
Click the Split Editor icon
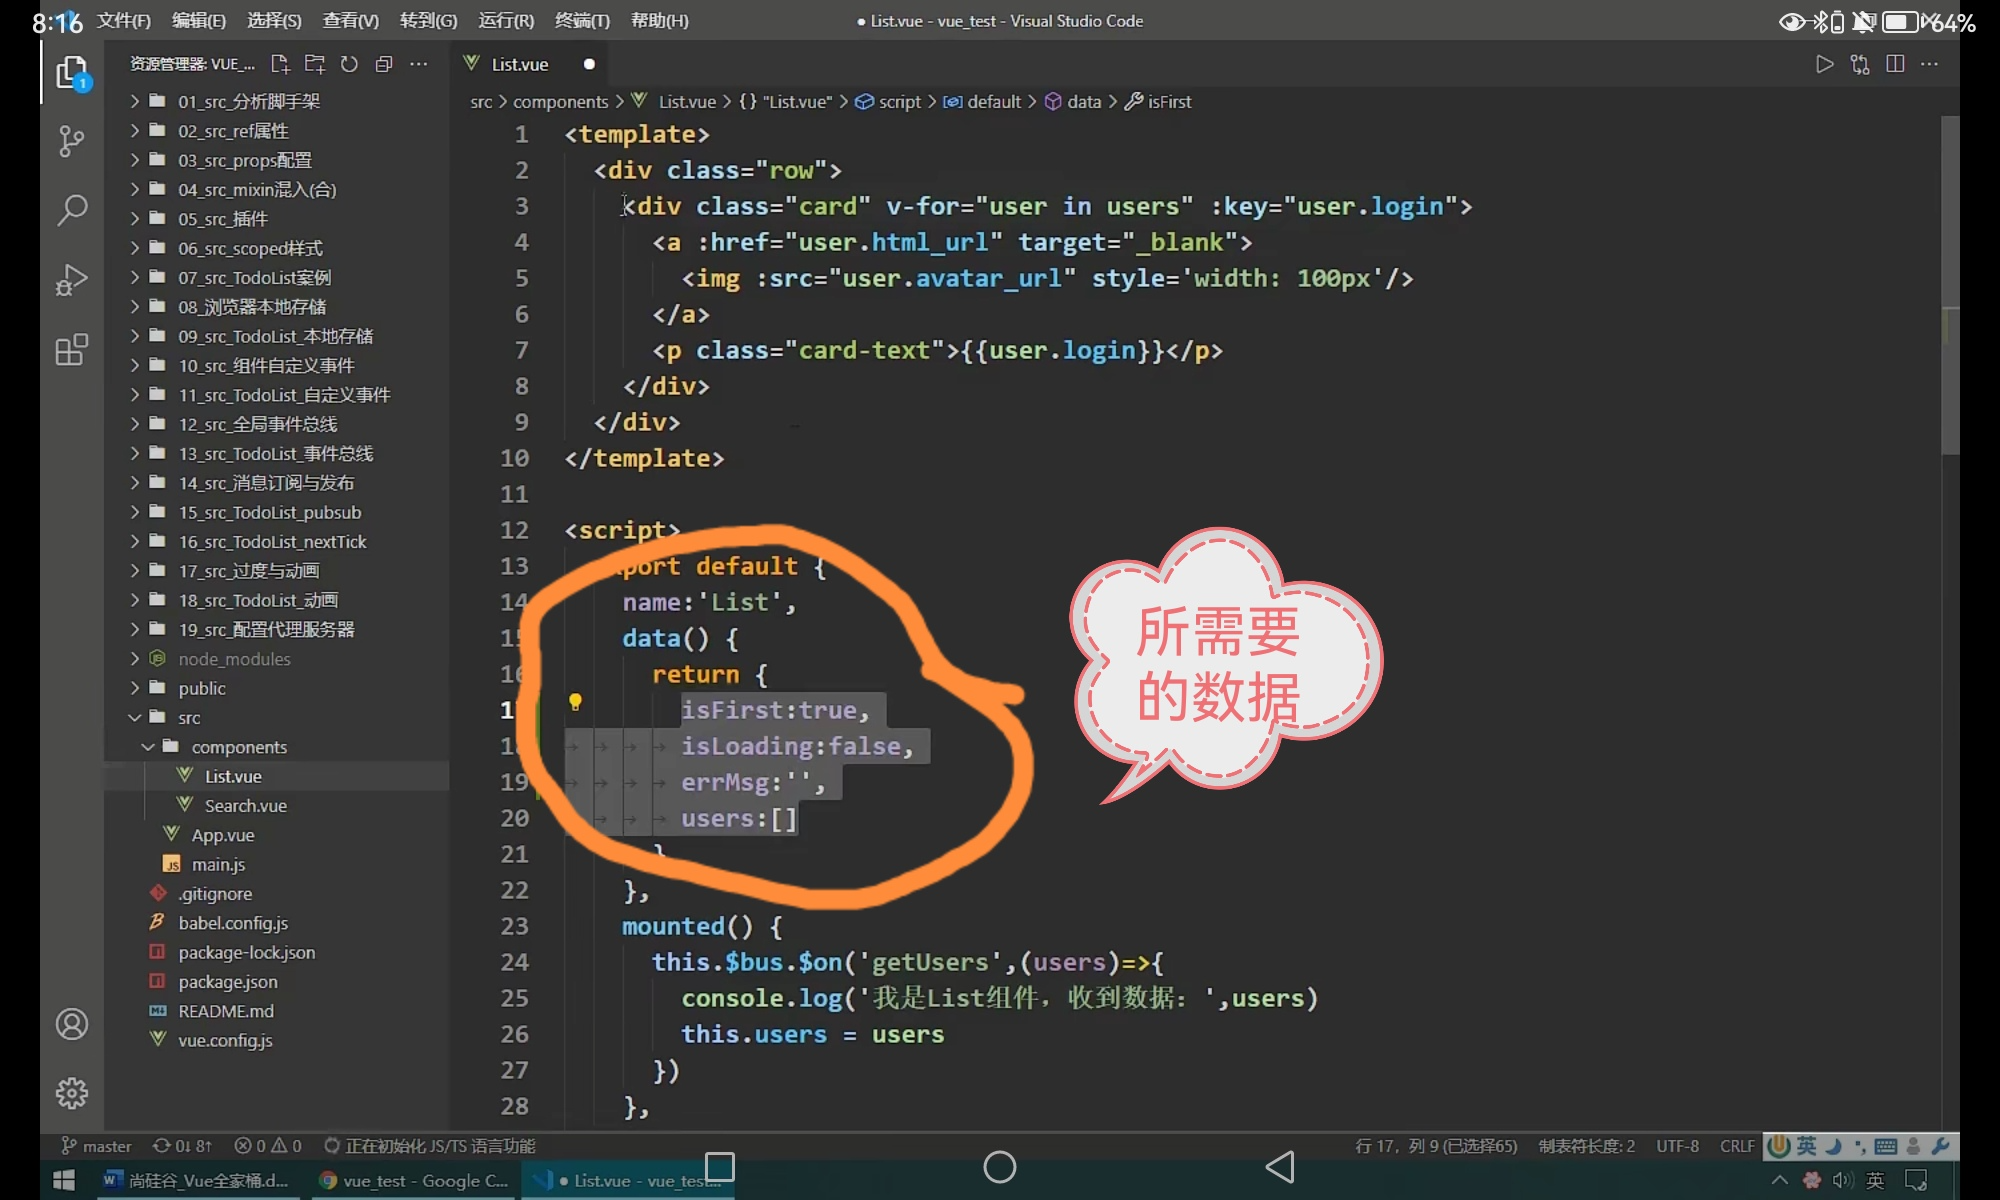(1895, 64)
